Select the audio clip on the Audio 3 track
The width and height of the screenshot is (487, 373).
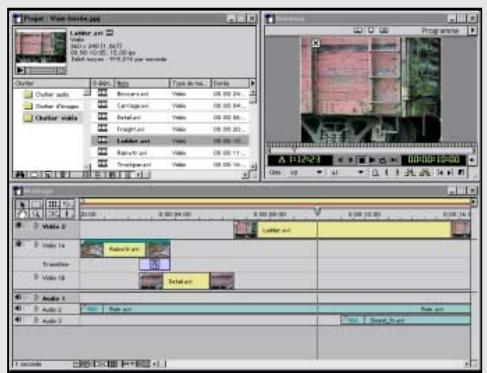pyautogui.click(x=406, y=320)
